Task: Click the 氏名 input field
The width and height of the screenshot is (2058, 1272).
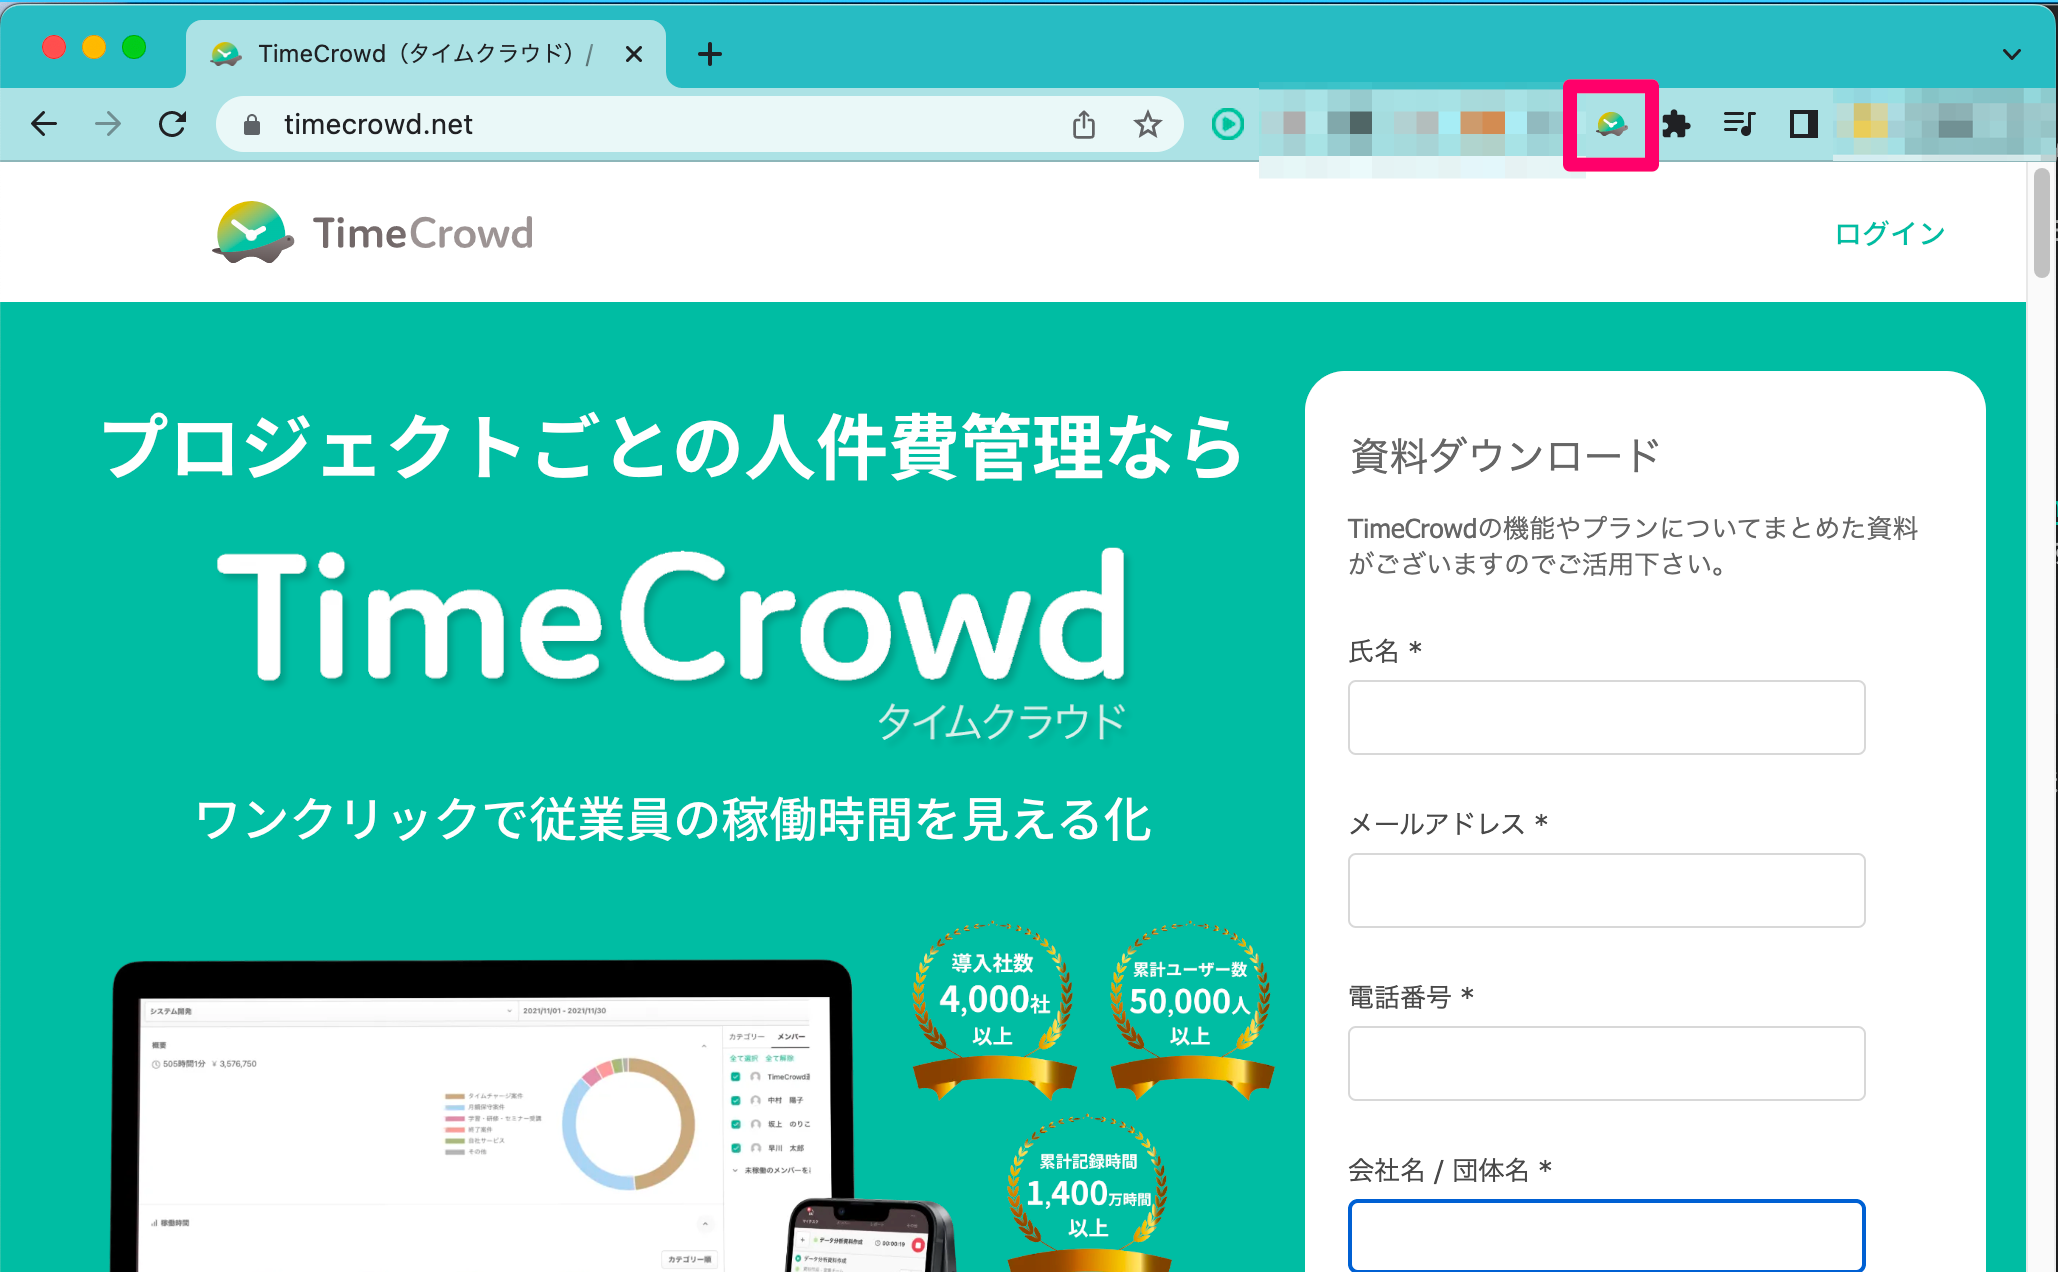Action: click(1605, 717)
